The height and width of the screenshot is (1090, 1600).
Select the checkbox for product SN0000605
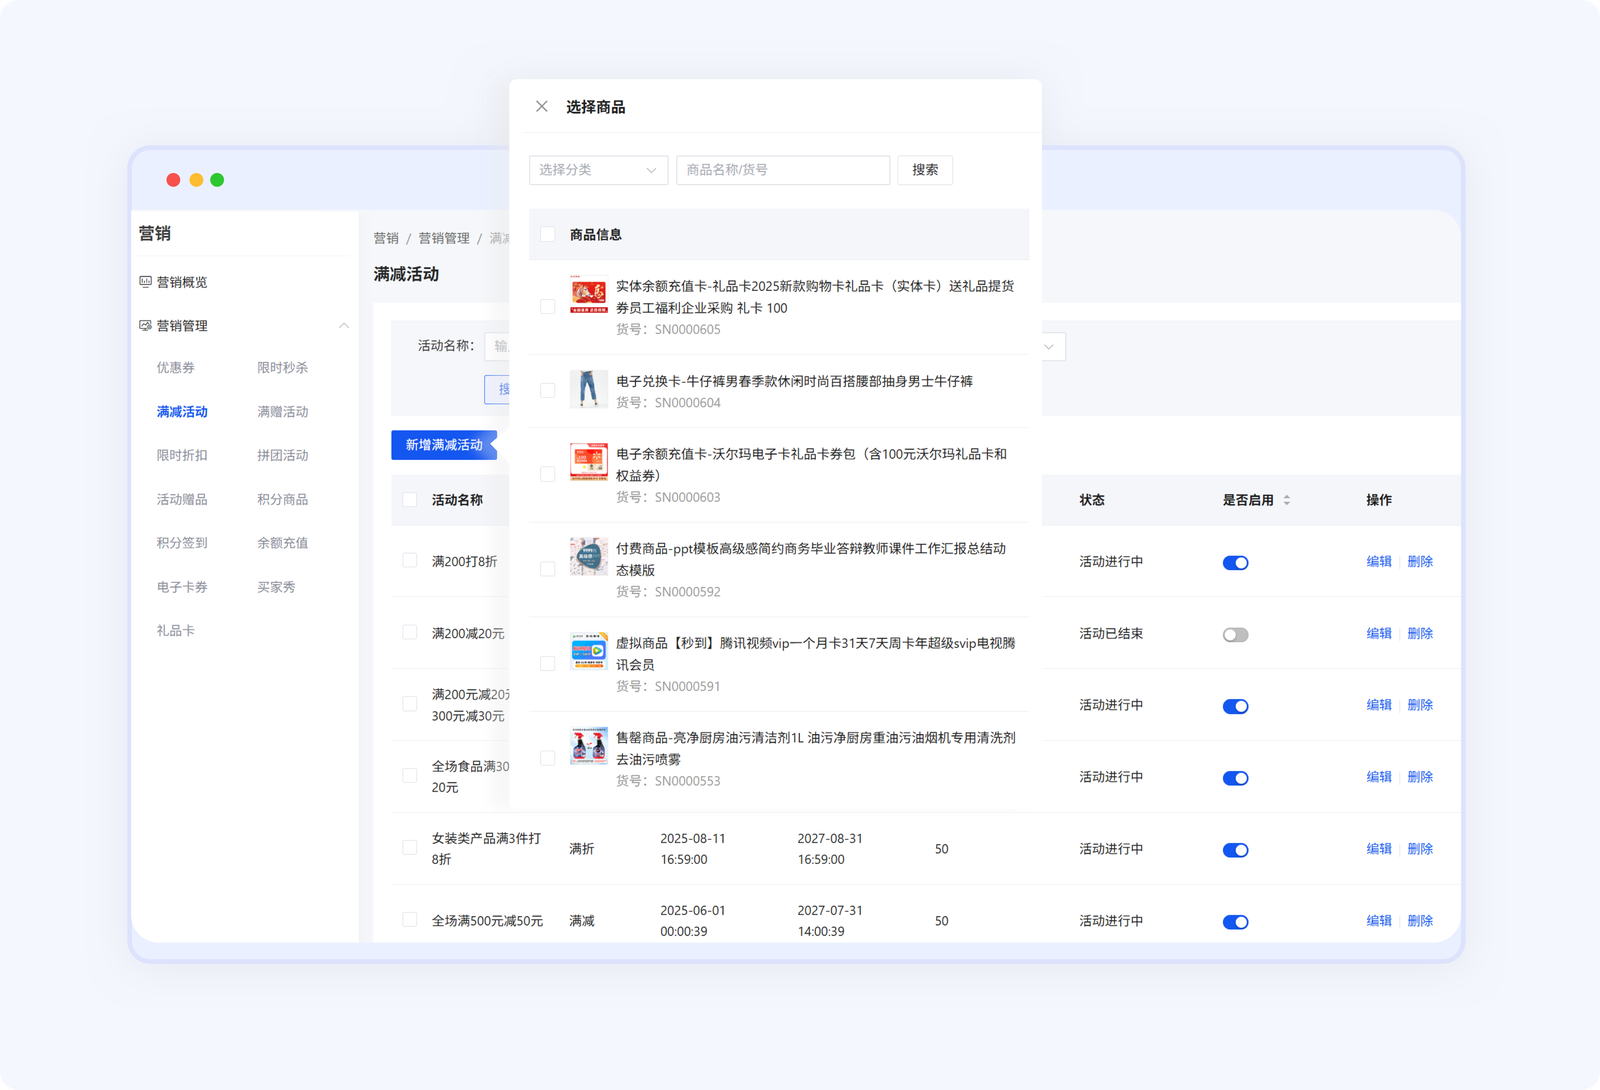pos(547,306)
